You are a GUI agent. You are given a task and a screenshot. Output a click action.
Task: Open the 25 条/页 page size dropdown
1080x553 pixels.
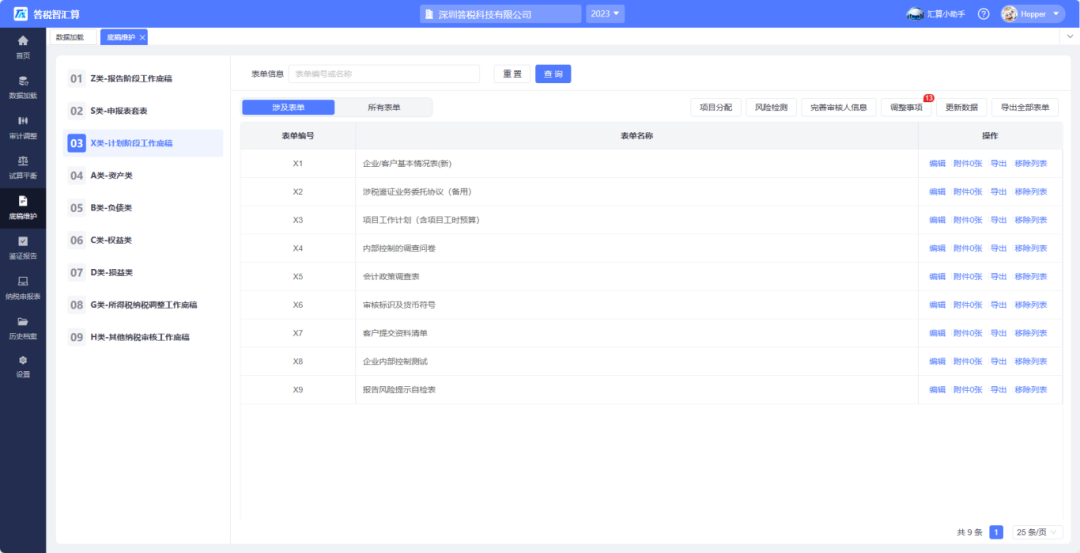tap(1037, 532)
